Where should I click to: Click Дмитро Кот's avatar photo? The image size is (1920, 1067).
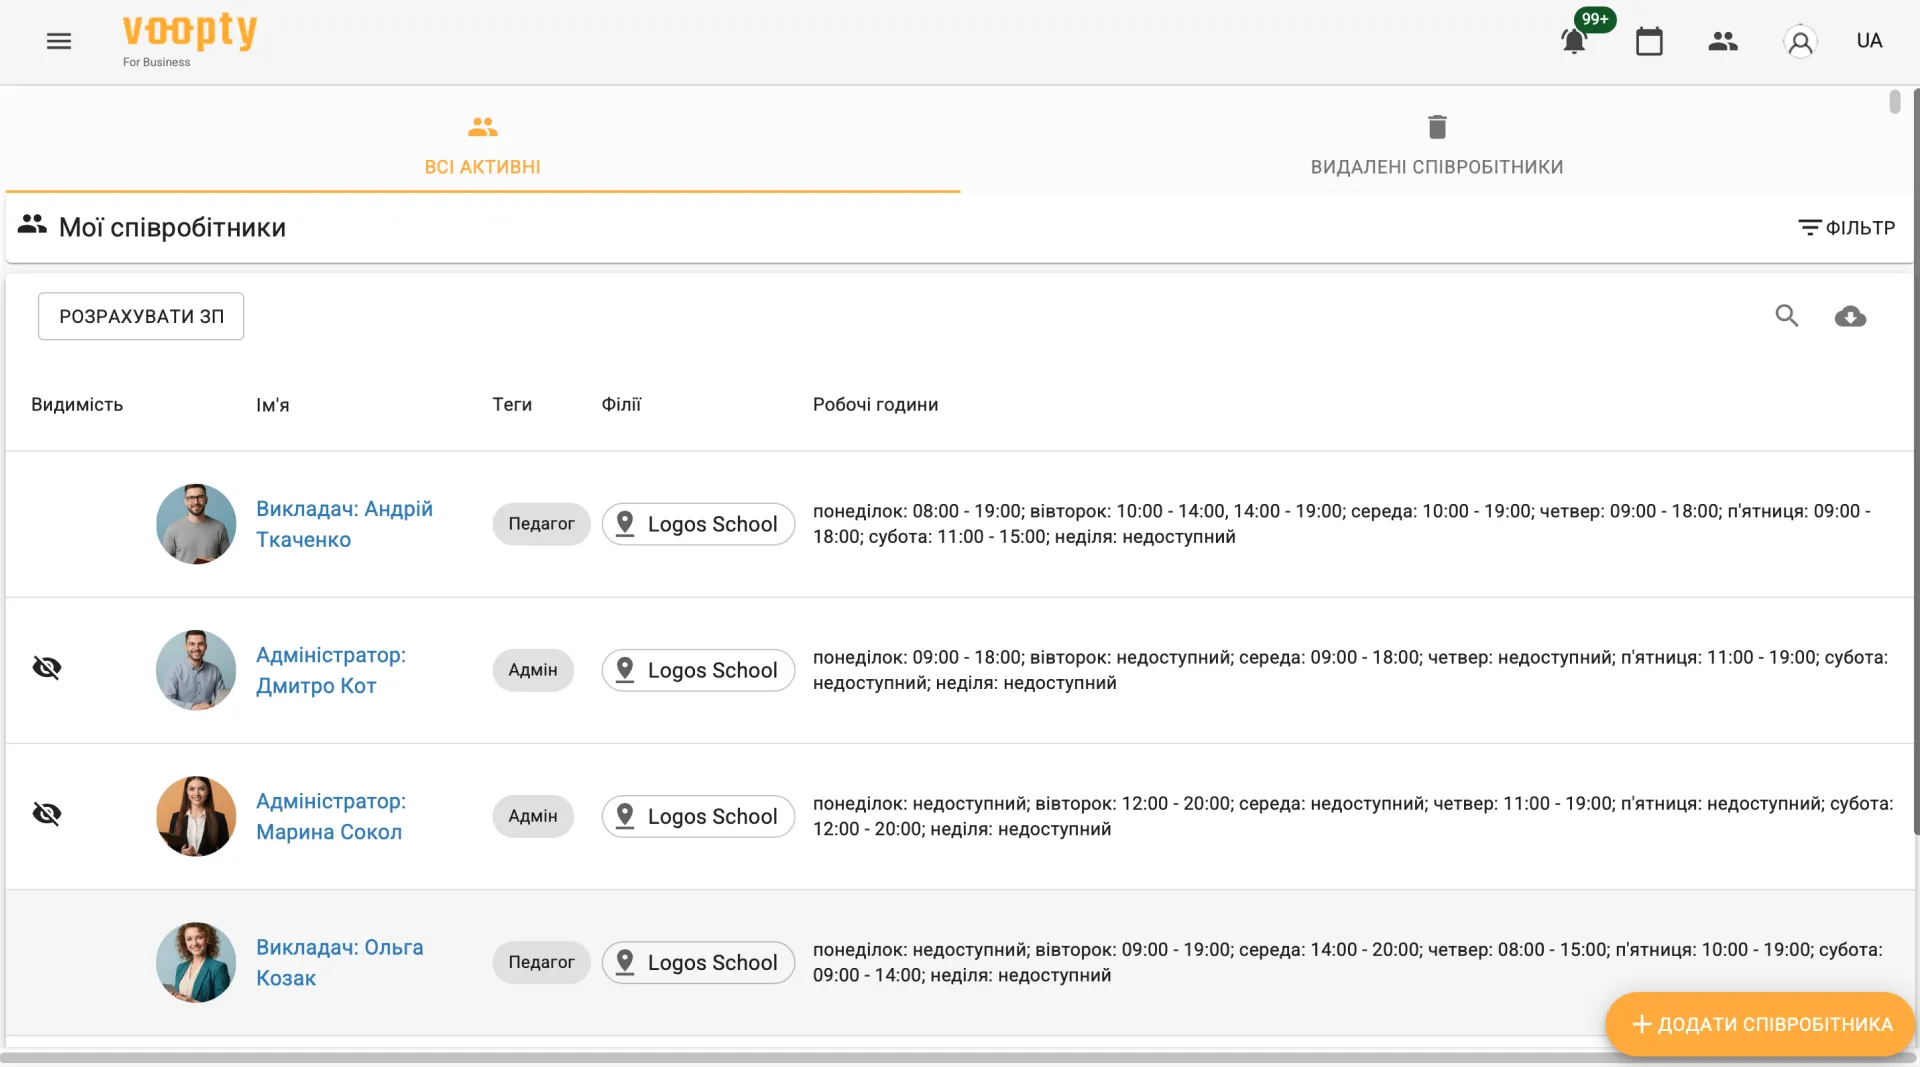tap(196, 670)
